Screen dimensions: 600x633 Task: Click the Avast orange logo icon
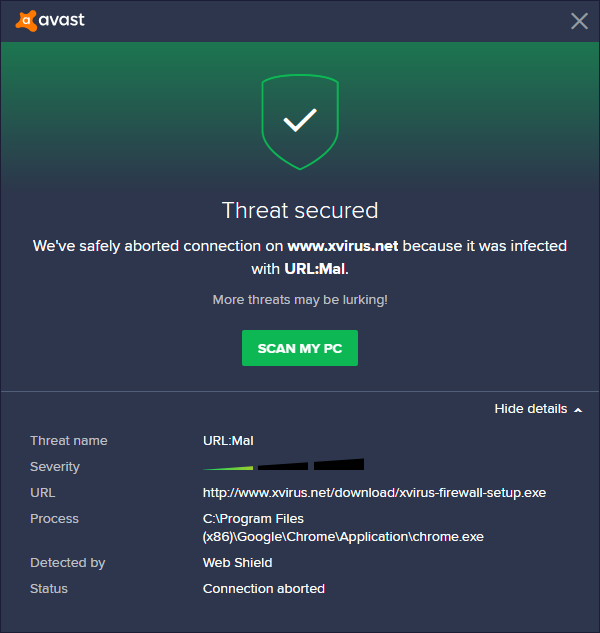pyautogui.click(x=25, y=20)
